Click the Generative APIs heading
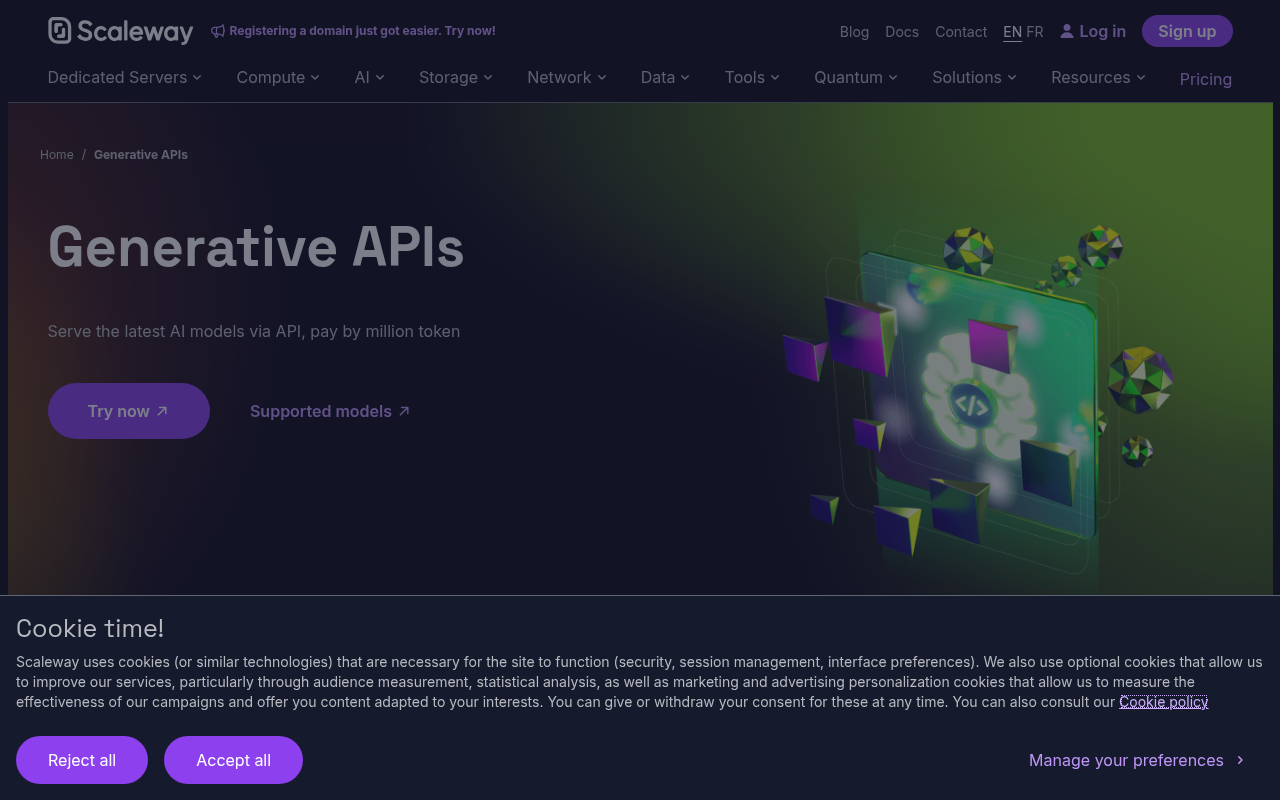This screenshot has height=800, width=1280. tap(256, 246)
